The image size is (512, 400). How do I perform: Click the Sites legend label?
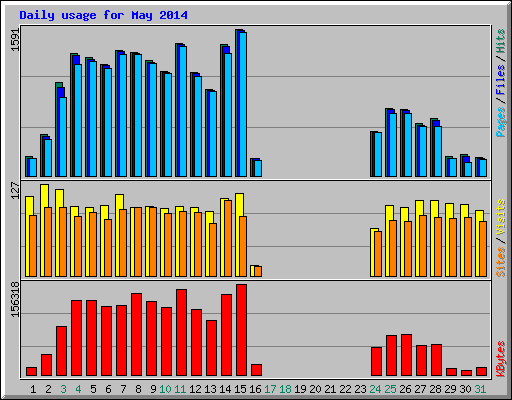pos(501,262)
